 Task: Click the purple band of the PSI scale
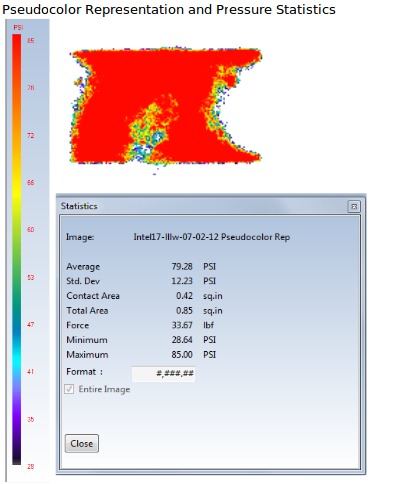pos(17,413)
